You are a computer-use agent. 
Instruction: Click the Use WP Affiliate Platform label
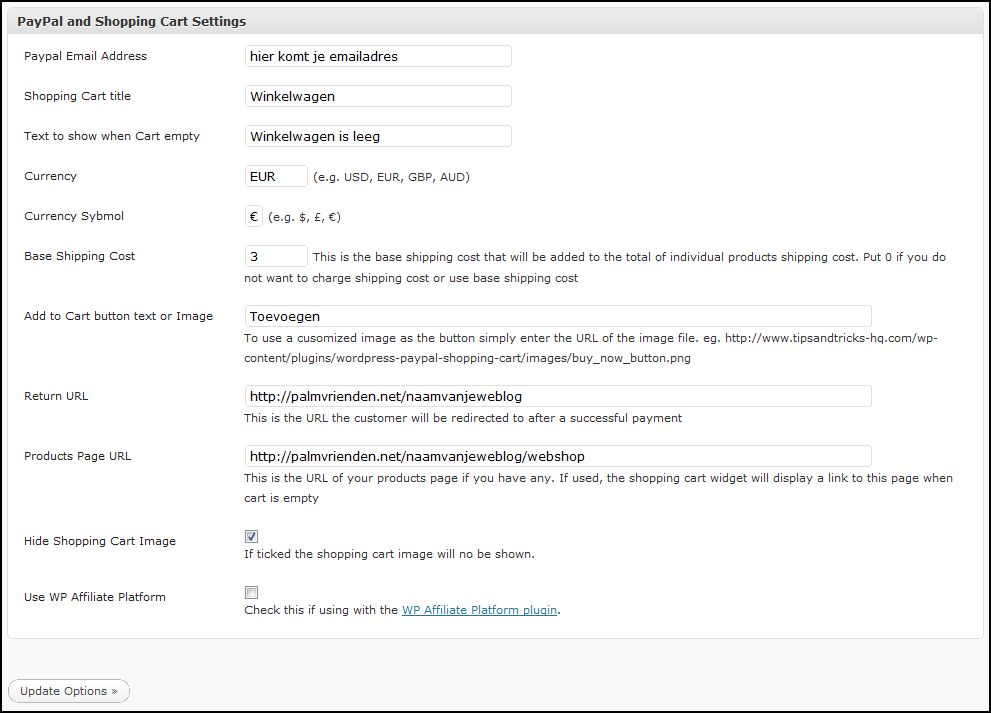pos(95,597)
